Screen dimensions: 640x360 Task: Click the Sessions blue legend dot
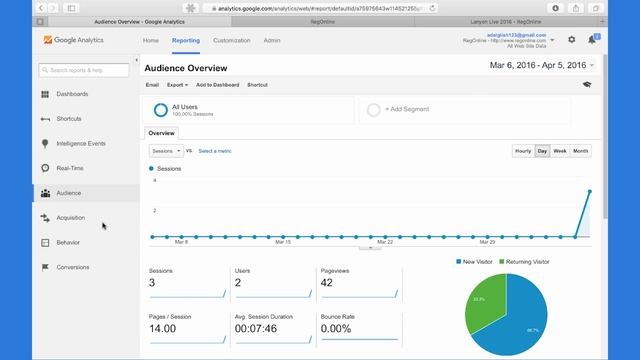[151, 169]
